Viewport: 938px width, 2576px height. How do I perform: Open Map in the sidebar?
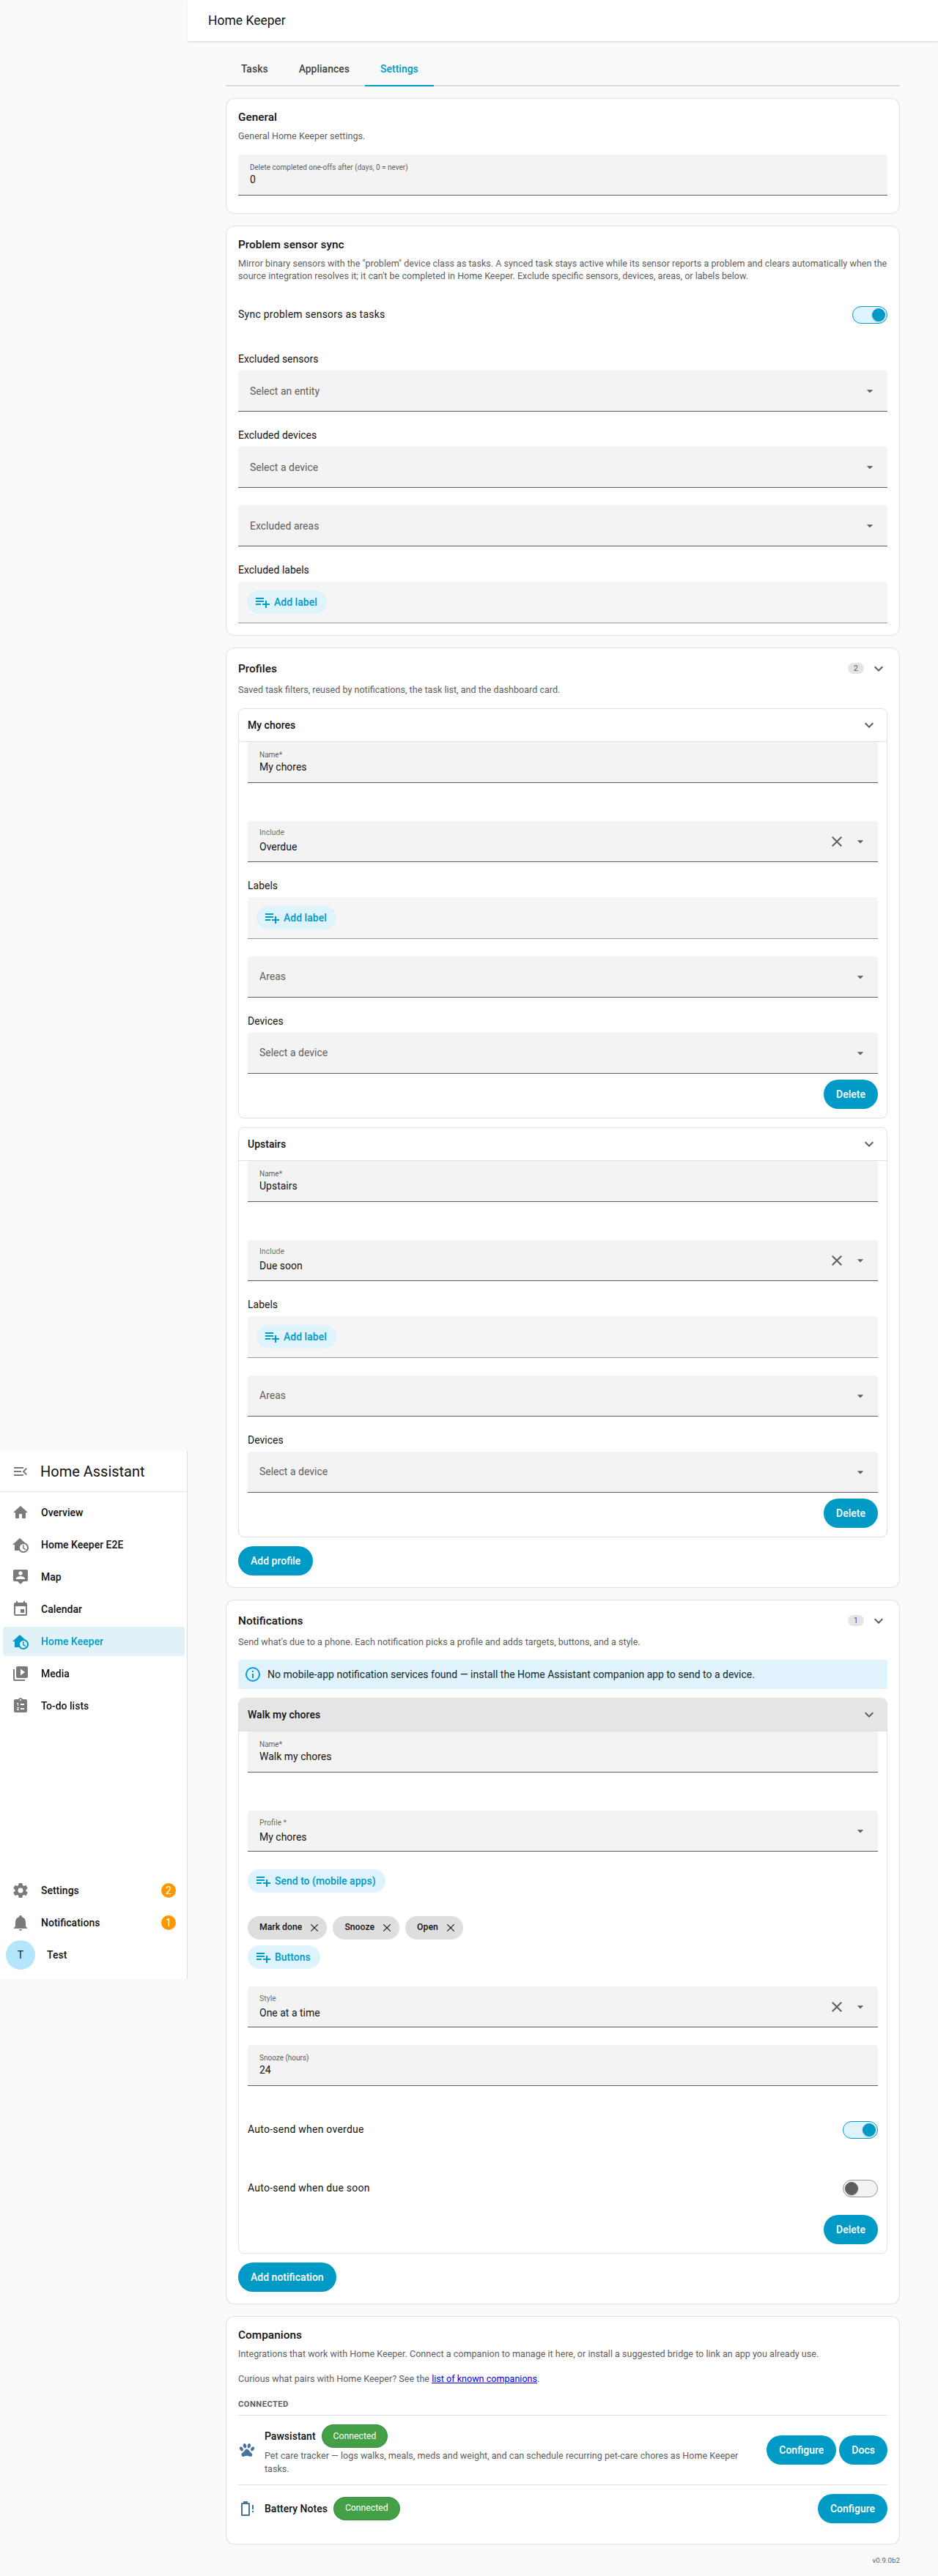coord(93,1576)
